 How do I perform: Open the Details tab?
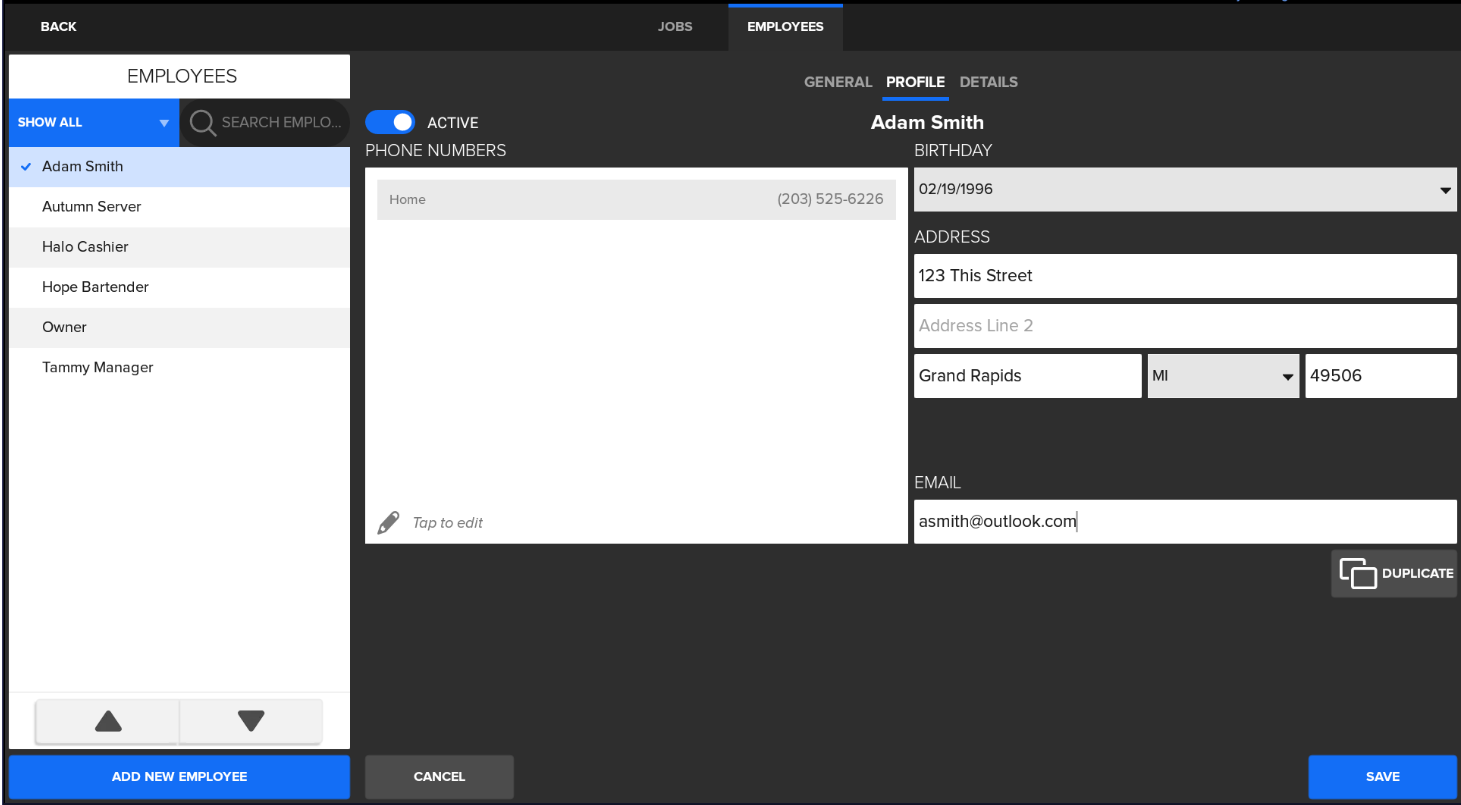click(x=988, y=82)
